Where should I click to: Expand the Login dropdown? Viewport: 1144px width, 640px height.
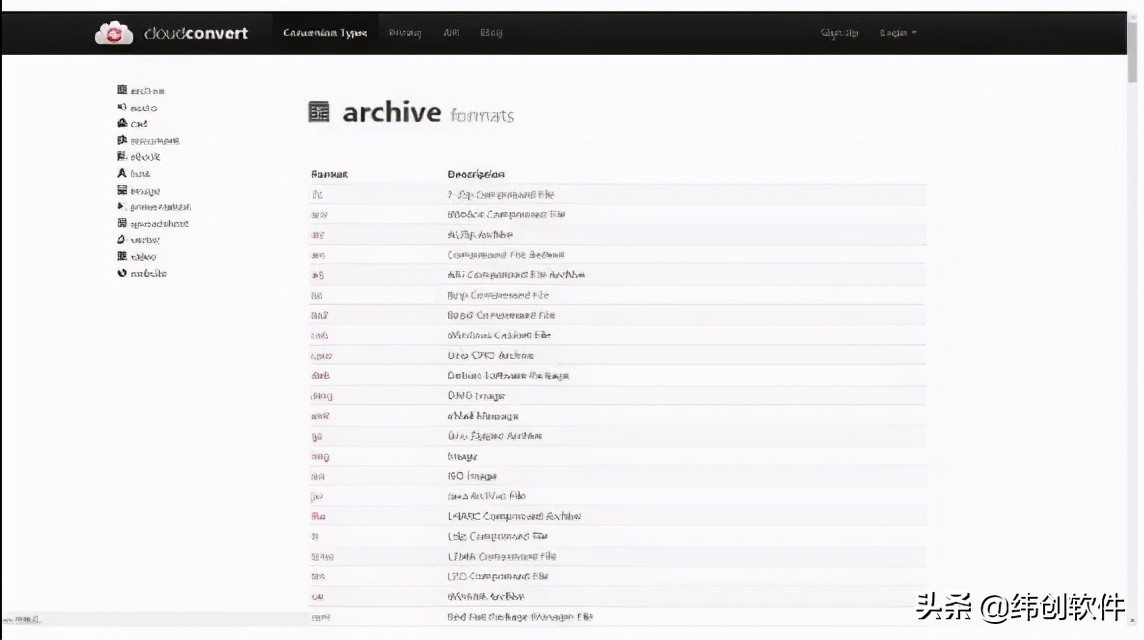(x=897, y=33)
